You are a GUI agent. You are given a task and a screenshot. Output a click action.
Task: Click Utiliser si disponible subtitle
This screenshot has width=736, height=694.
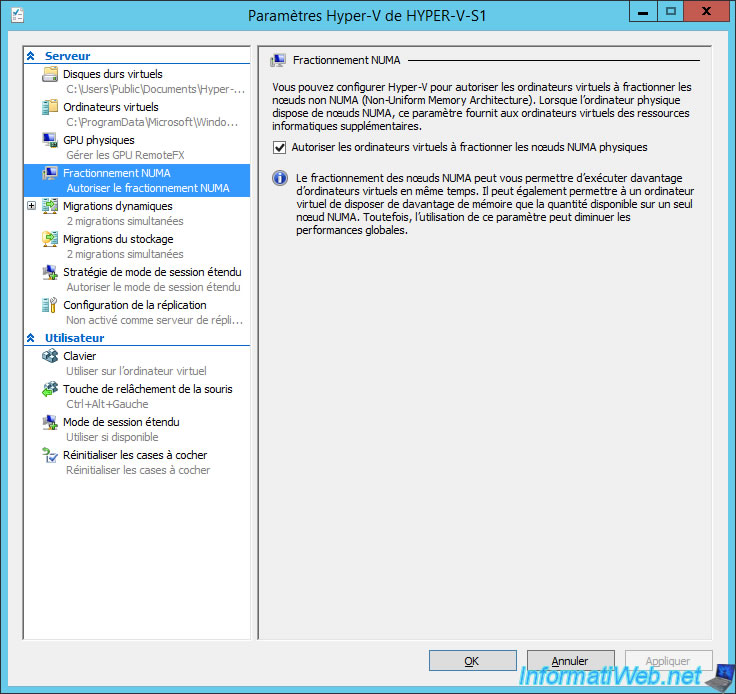tap(112, 437)
